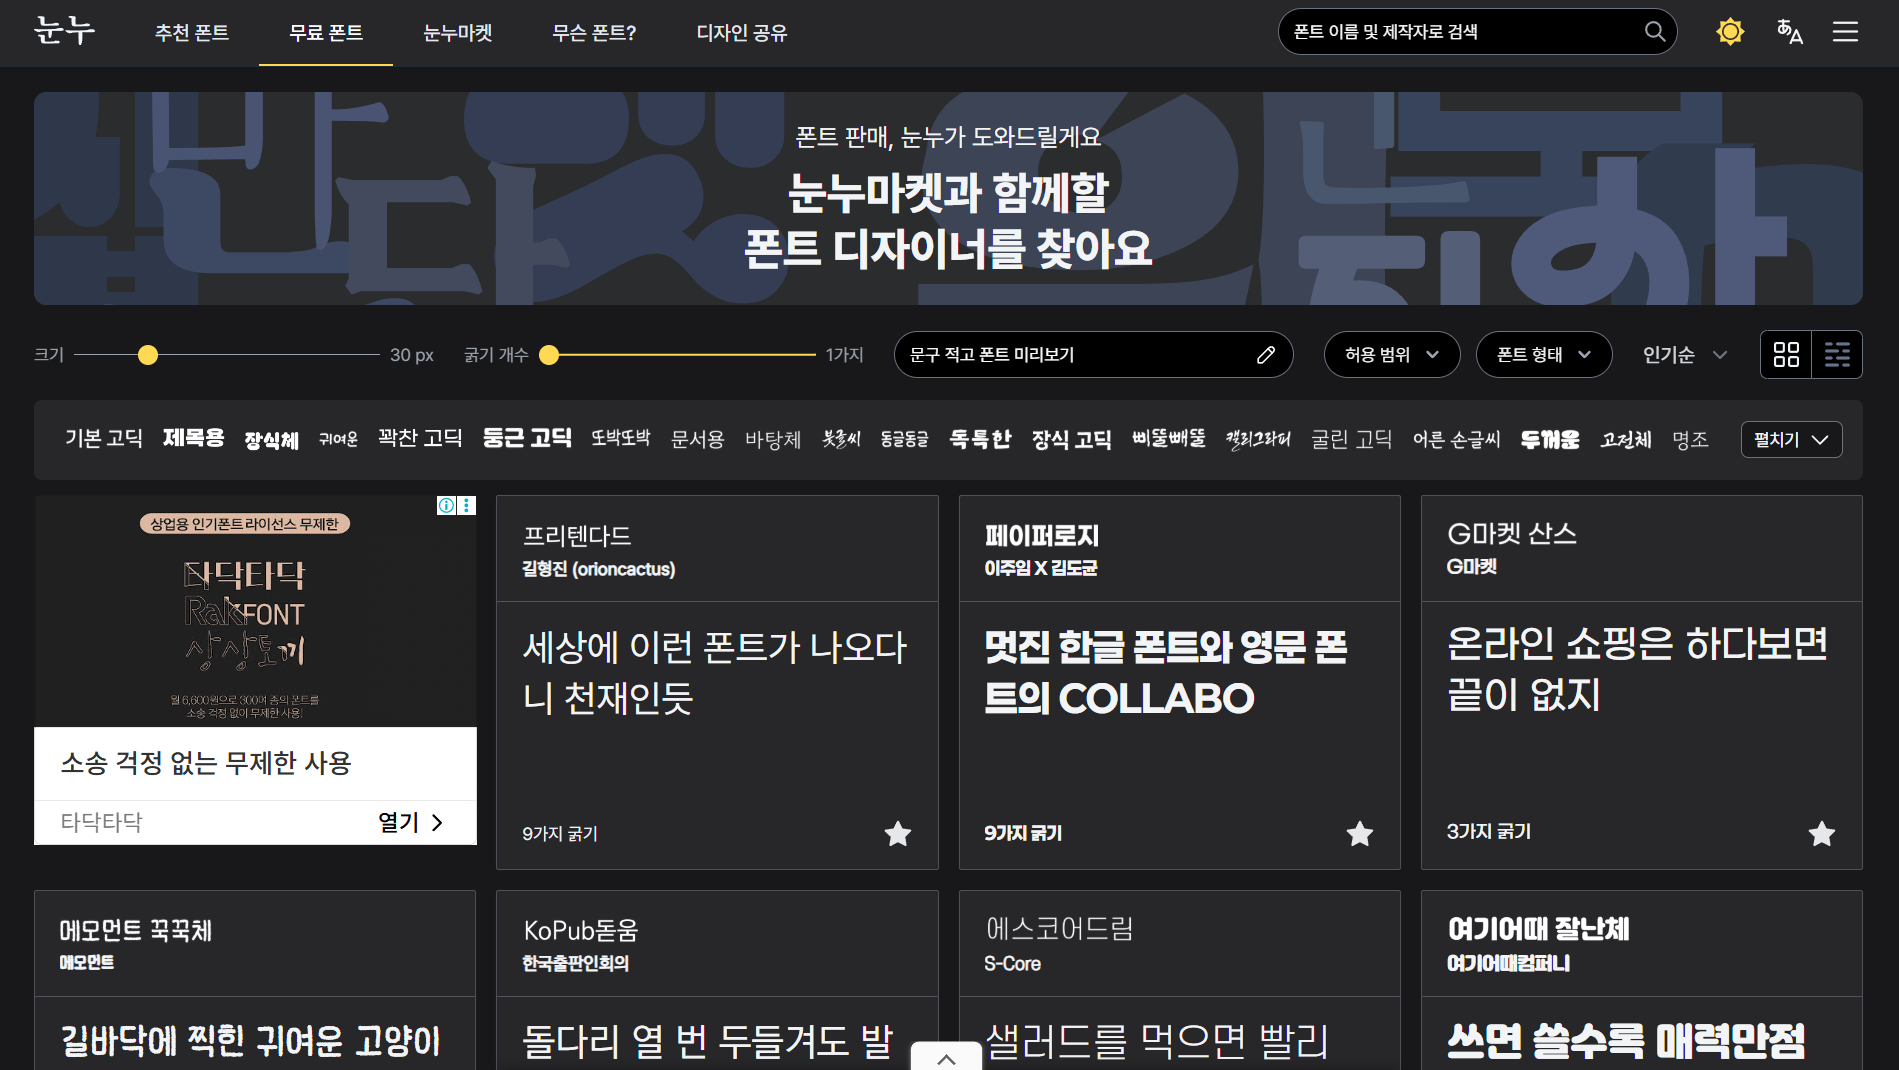Viewport: 1899px width, 1070px height.
Task: Open the language translation icon
Action: click(1789, 32)
